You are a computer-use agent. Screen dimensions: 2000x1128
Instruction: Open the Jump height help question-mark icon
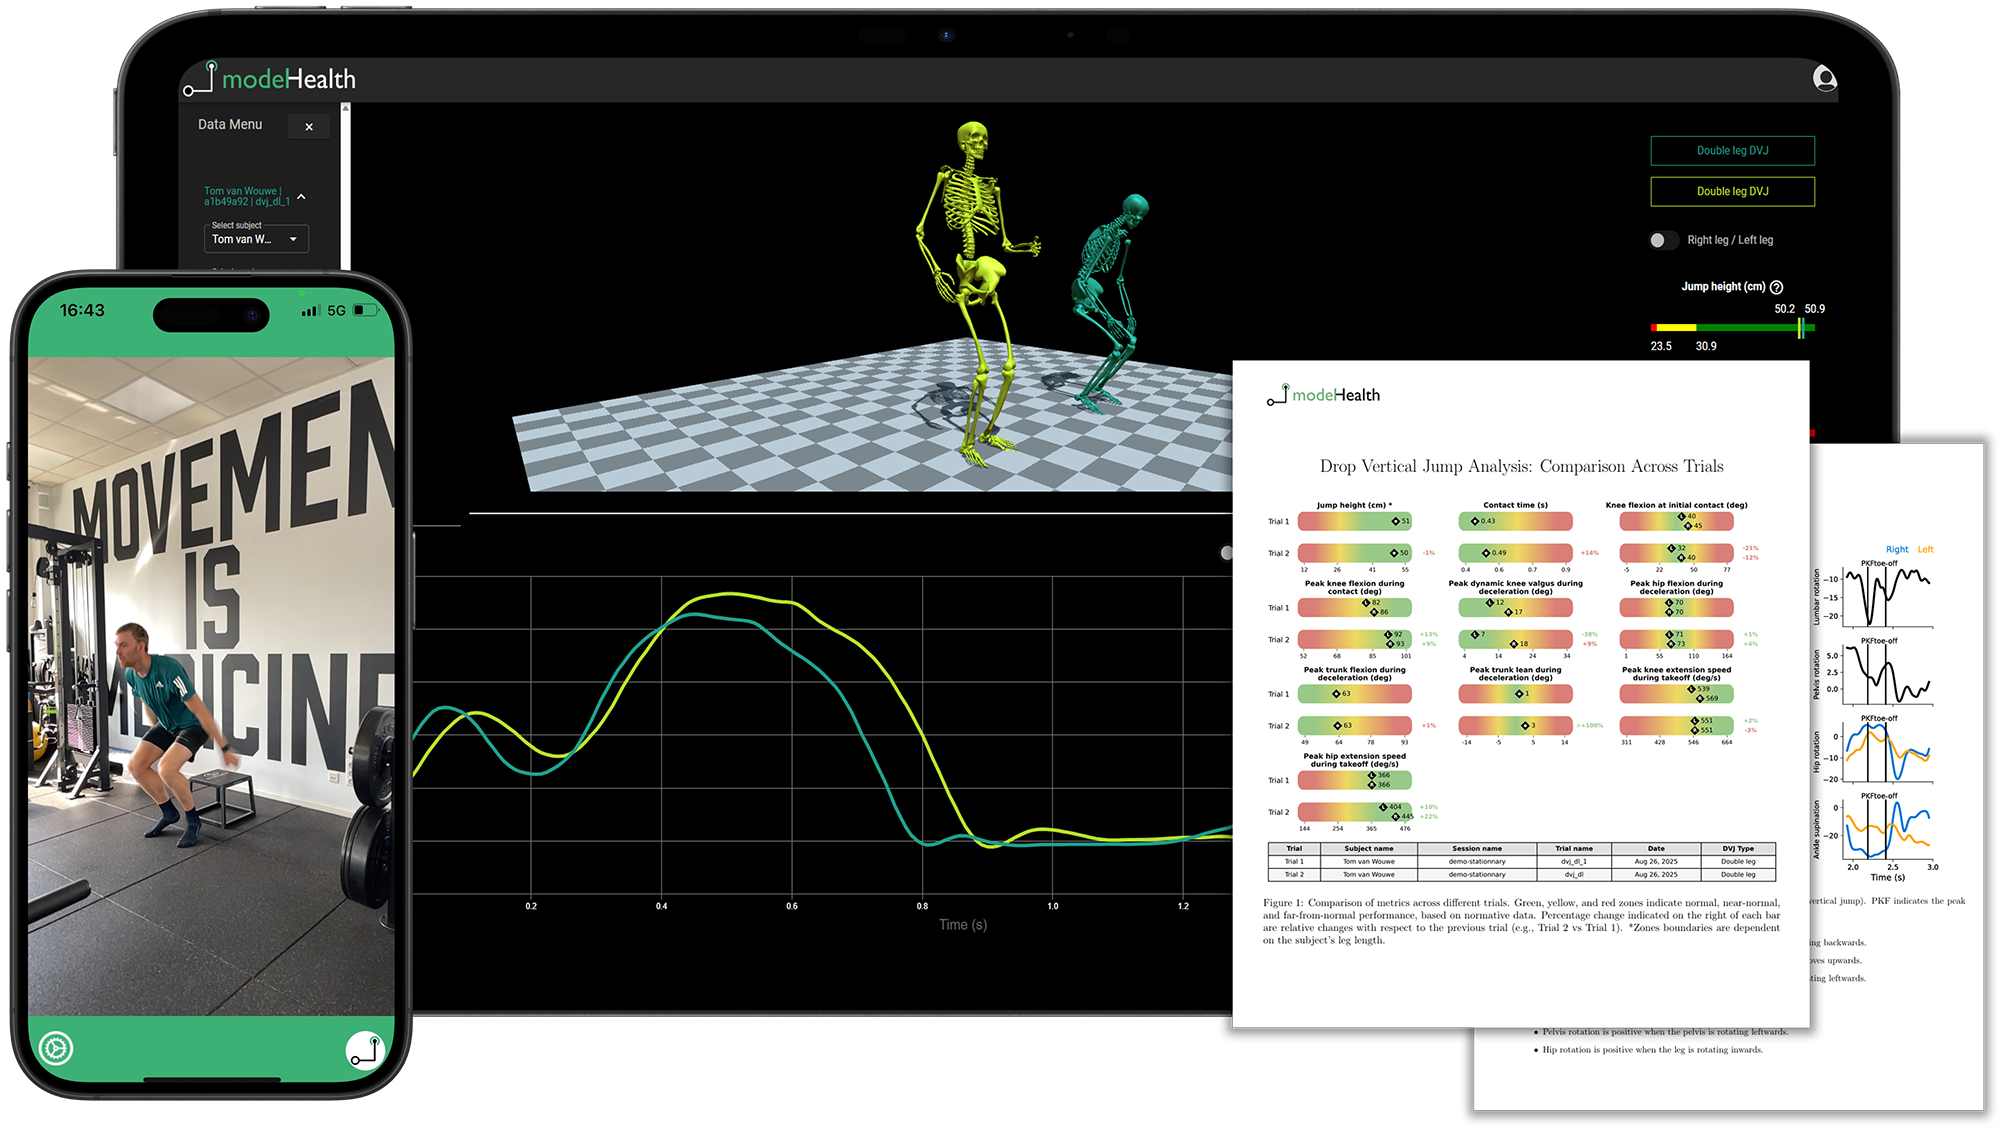click(x=1777, y=286)
